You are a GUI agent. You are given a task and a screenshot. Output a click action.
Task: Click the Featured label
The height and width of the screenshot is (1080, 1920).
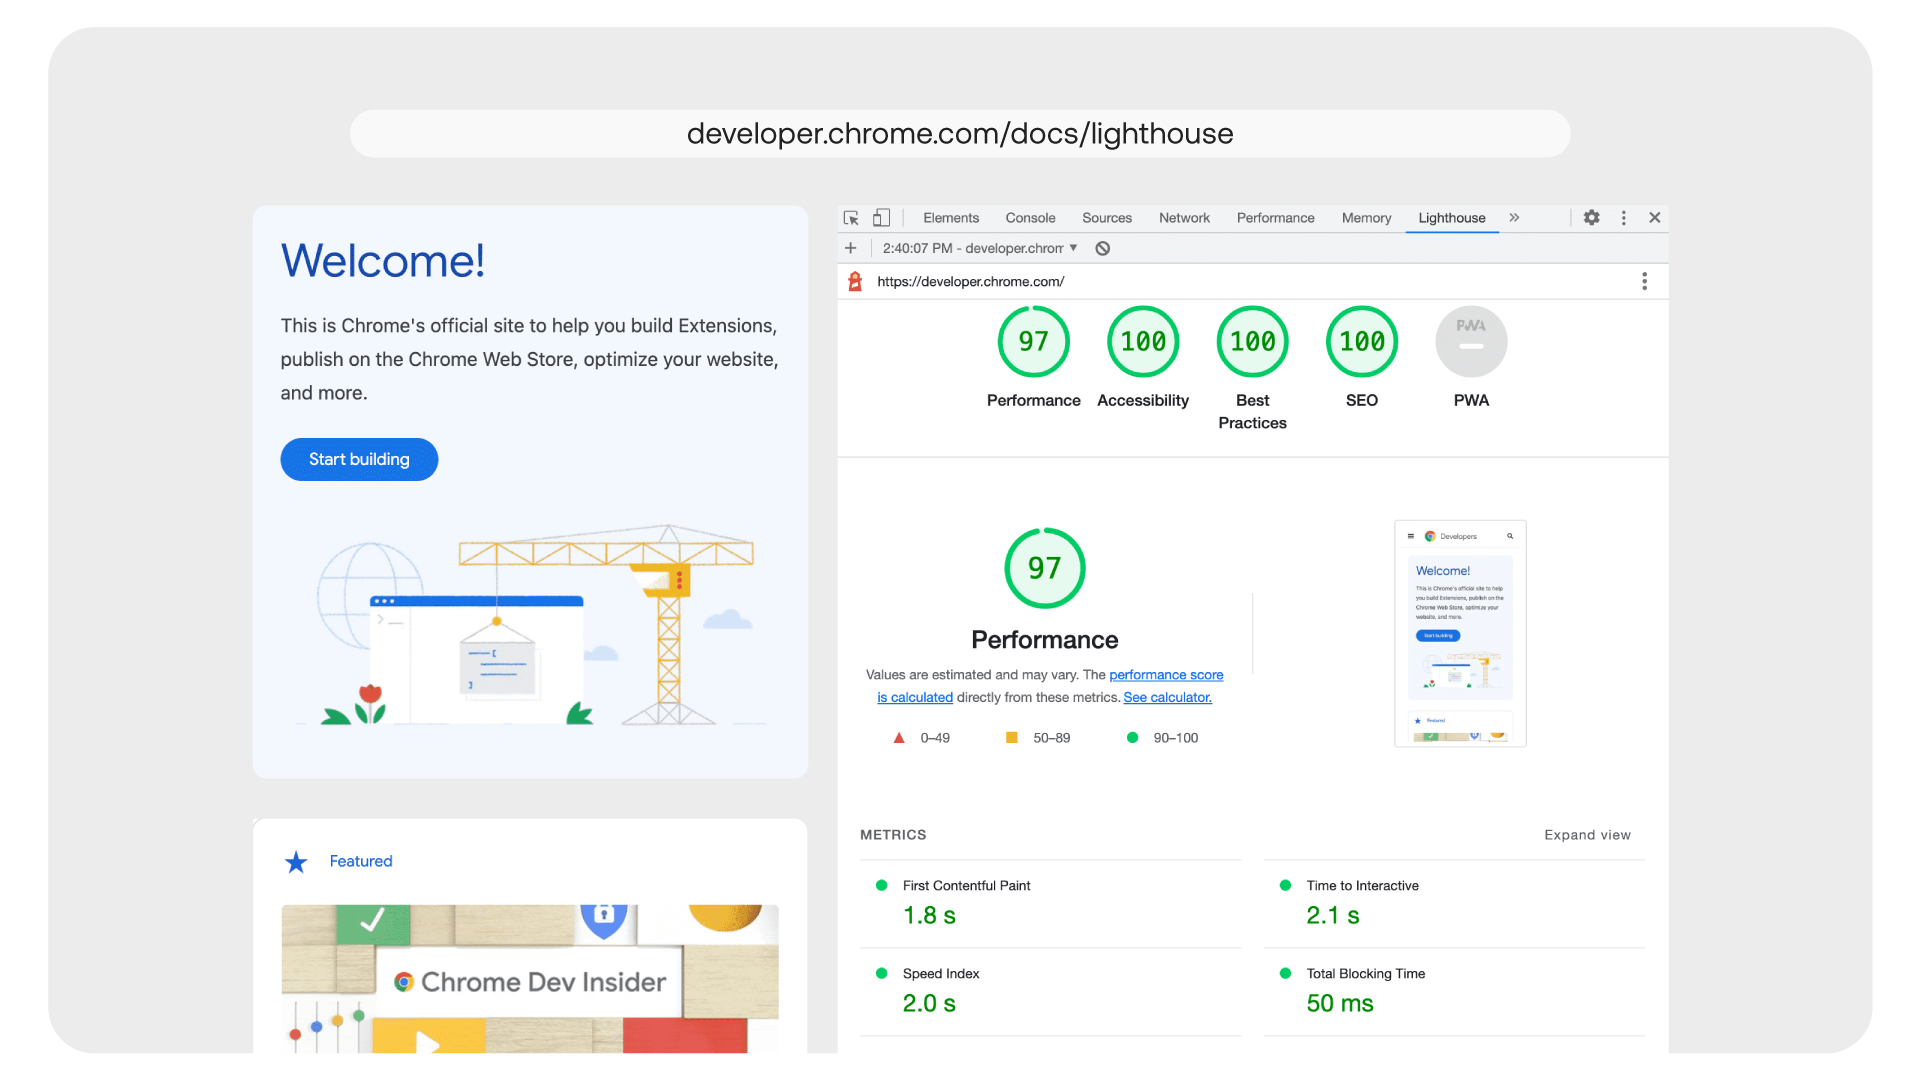[361, 861]
